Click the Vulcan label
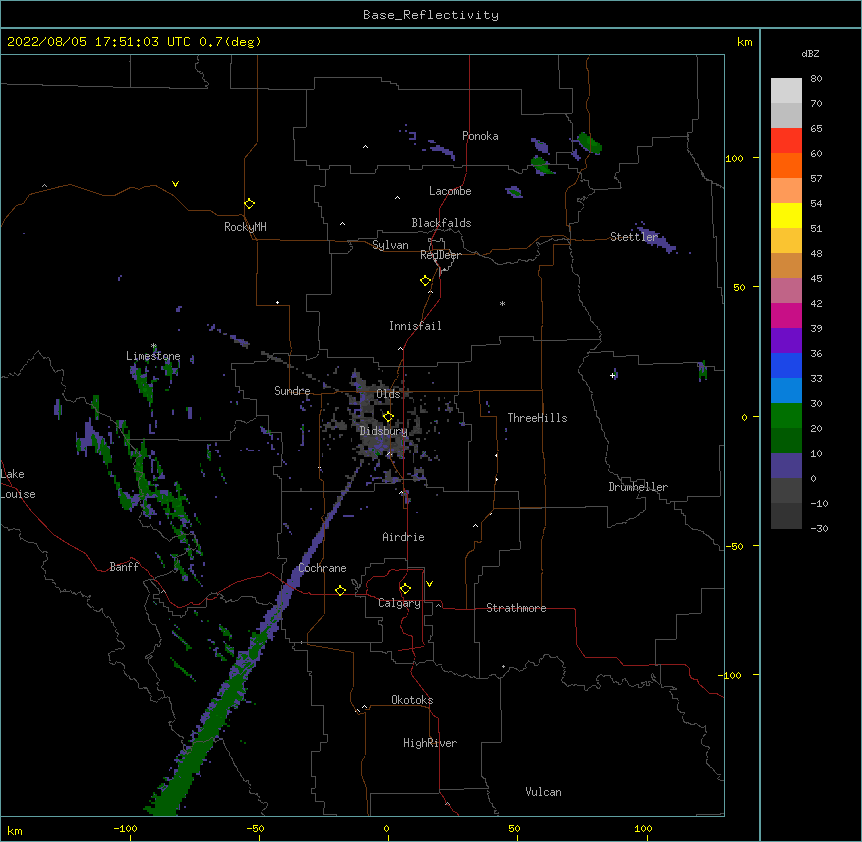862x842 pixels. pyautogui.click(x=543, y=792)
